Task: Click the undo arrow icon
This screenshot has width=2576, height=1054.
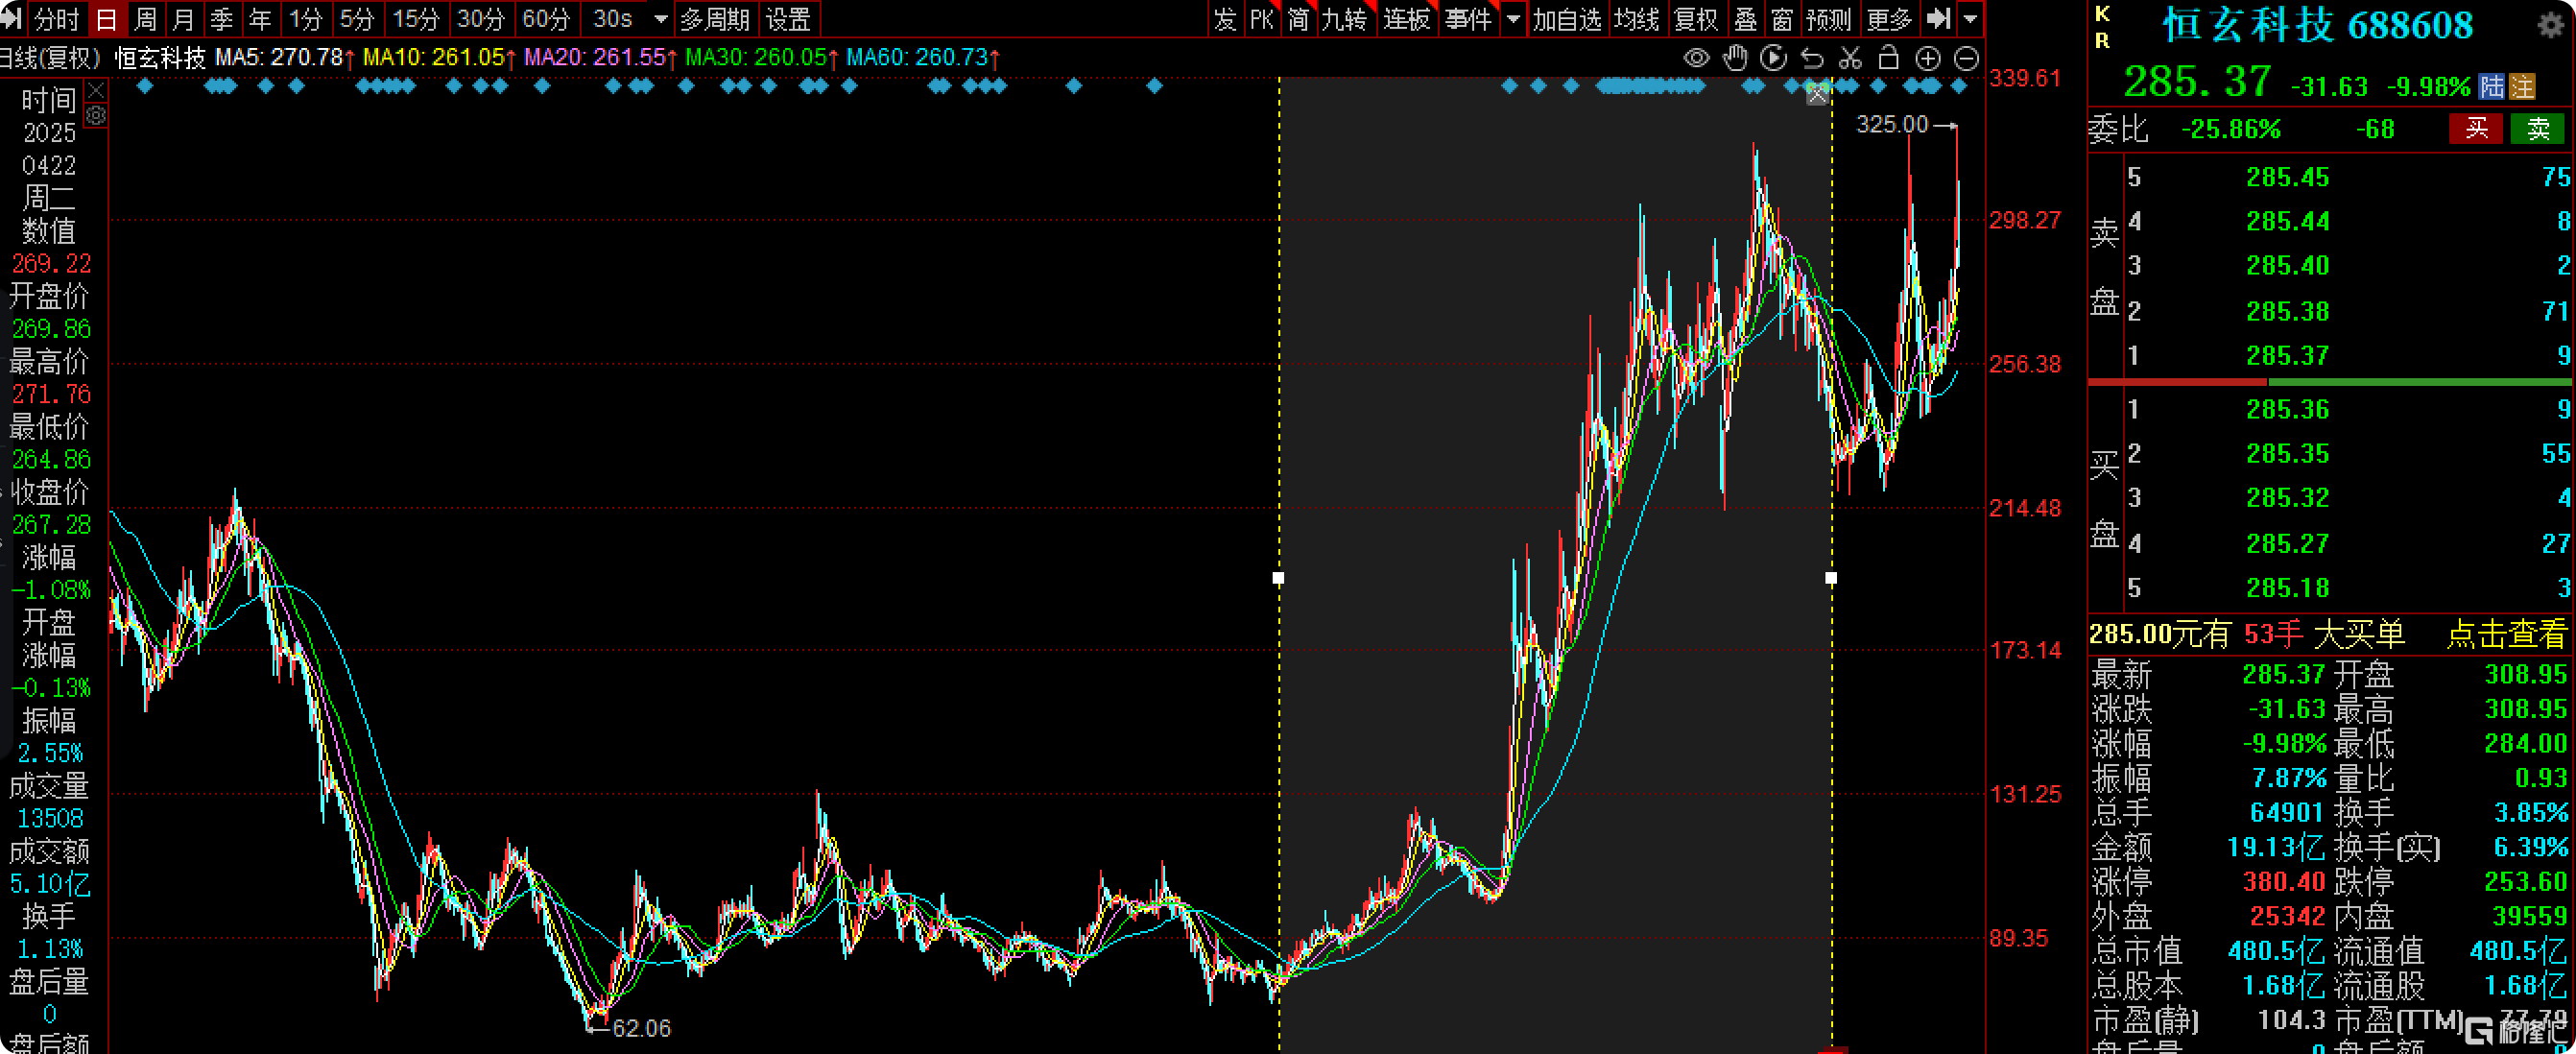Action: click(x=1812, y=58)
